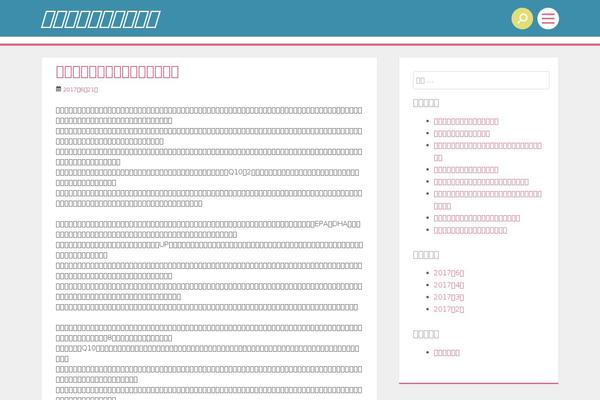Open the pink article headline link
Viewport: 600px width, 400px height.
[x=117, y=72]
